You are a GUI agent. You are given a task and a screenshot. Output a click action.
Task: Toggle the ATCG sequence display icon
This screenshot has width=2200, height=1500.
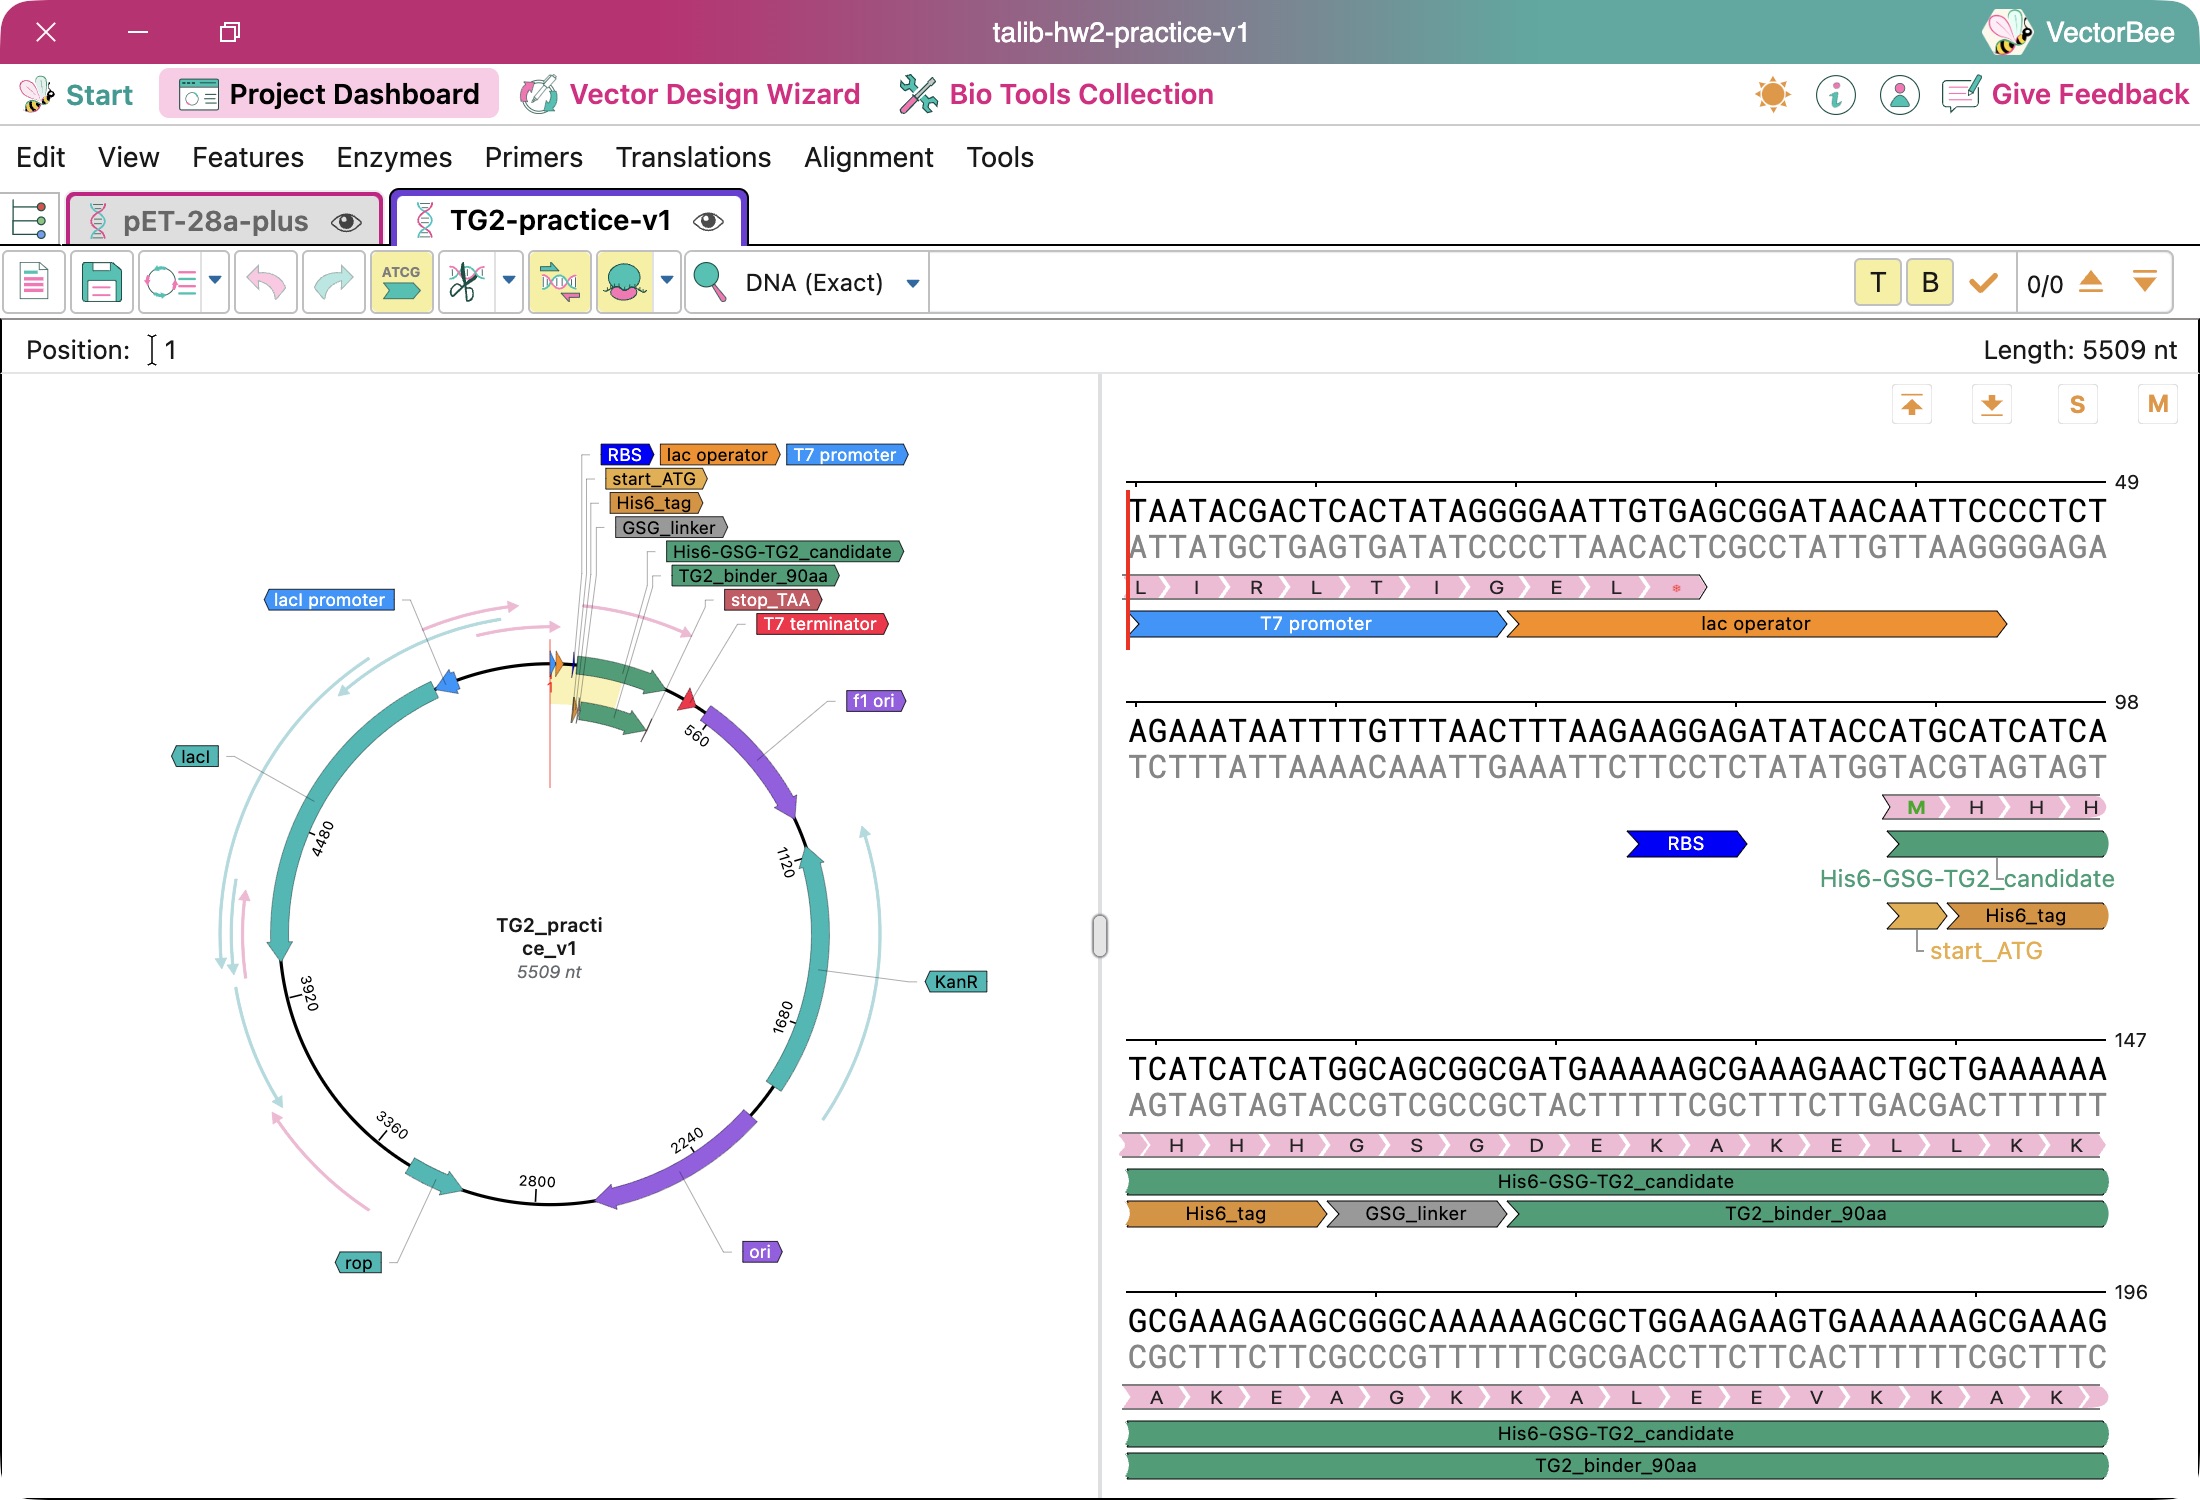click(x=401, y=283)
